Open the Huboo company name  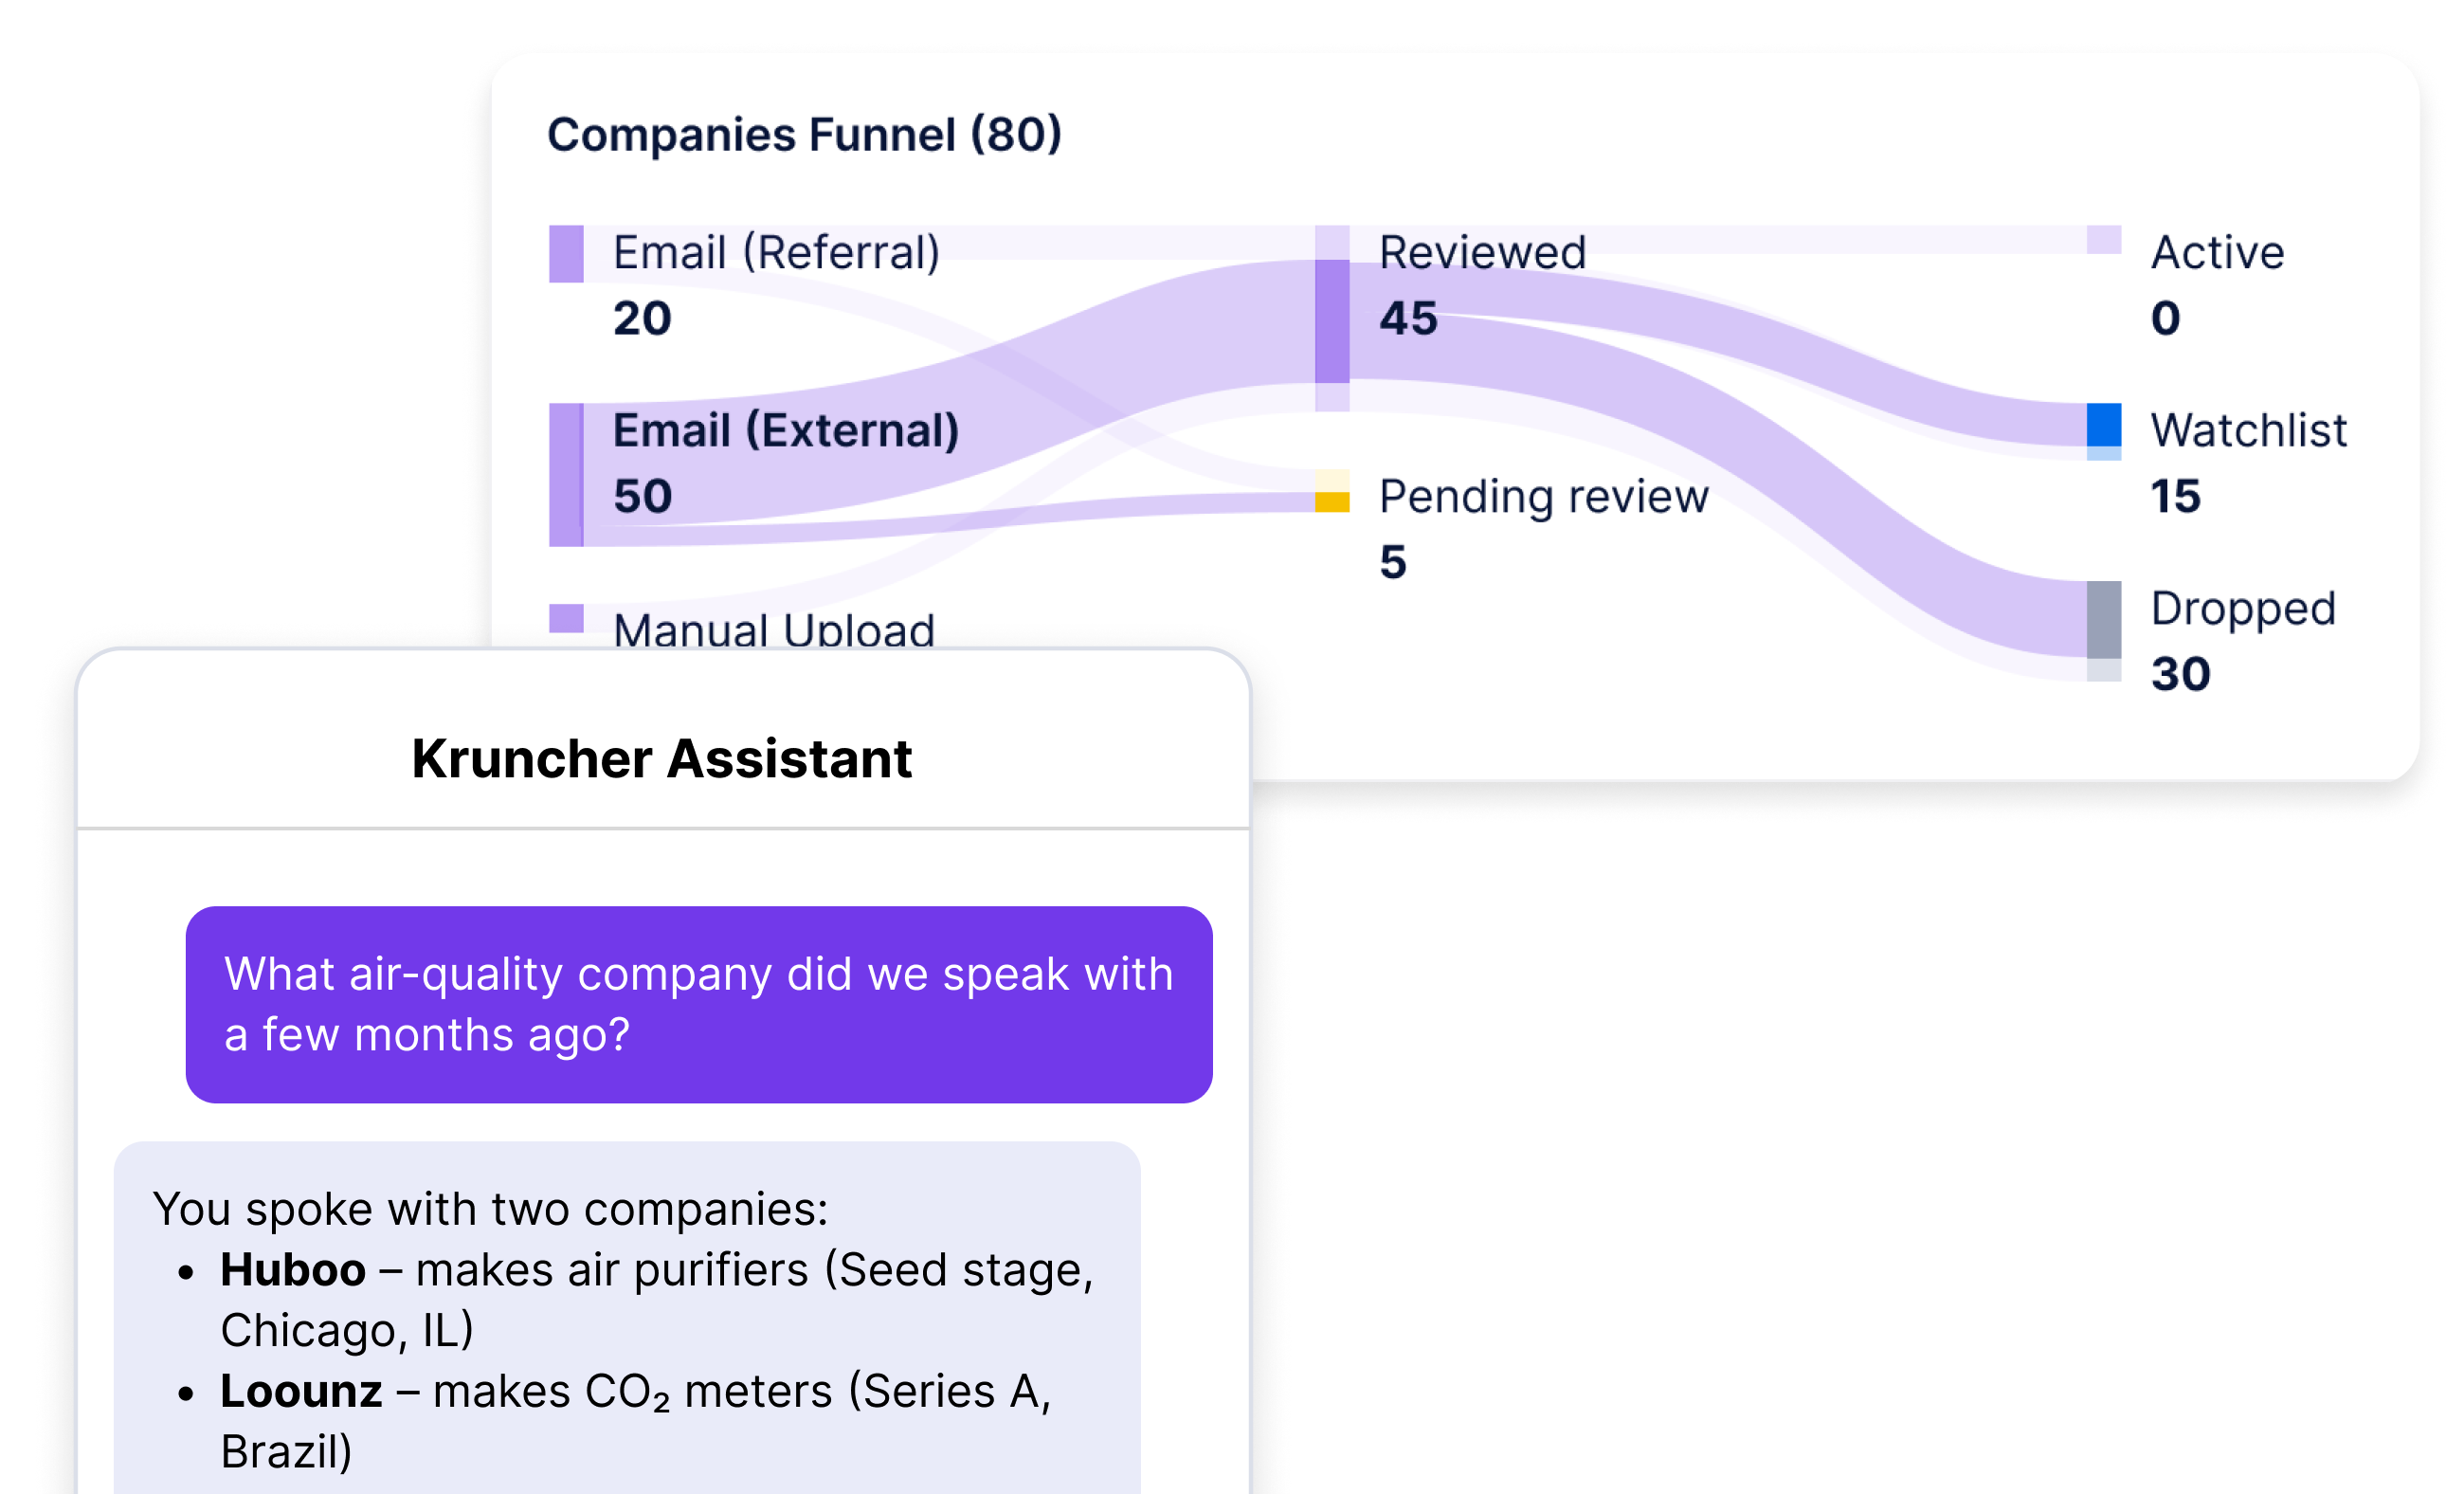pos(293,1270)
